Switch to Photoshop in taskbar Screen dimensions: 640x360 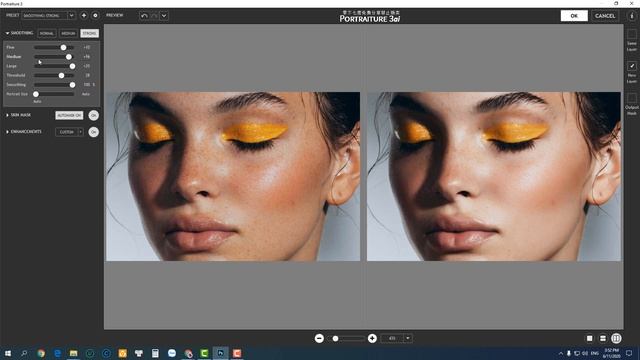[220, 353]
